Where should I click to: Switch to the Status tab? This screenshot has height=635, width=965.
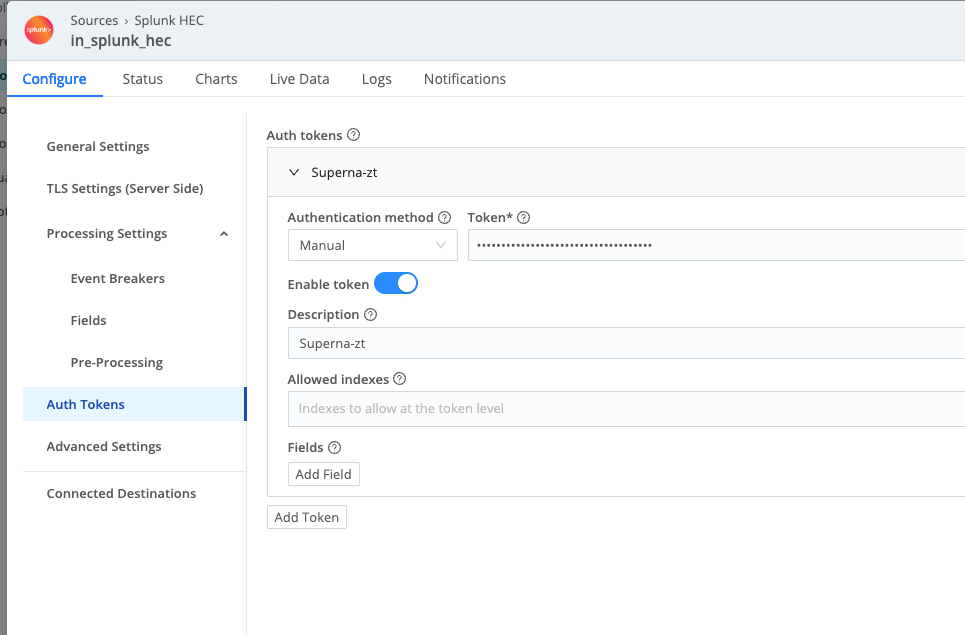tap(142, 79)
